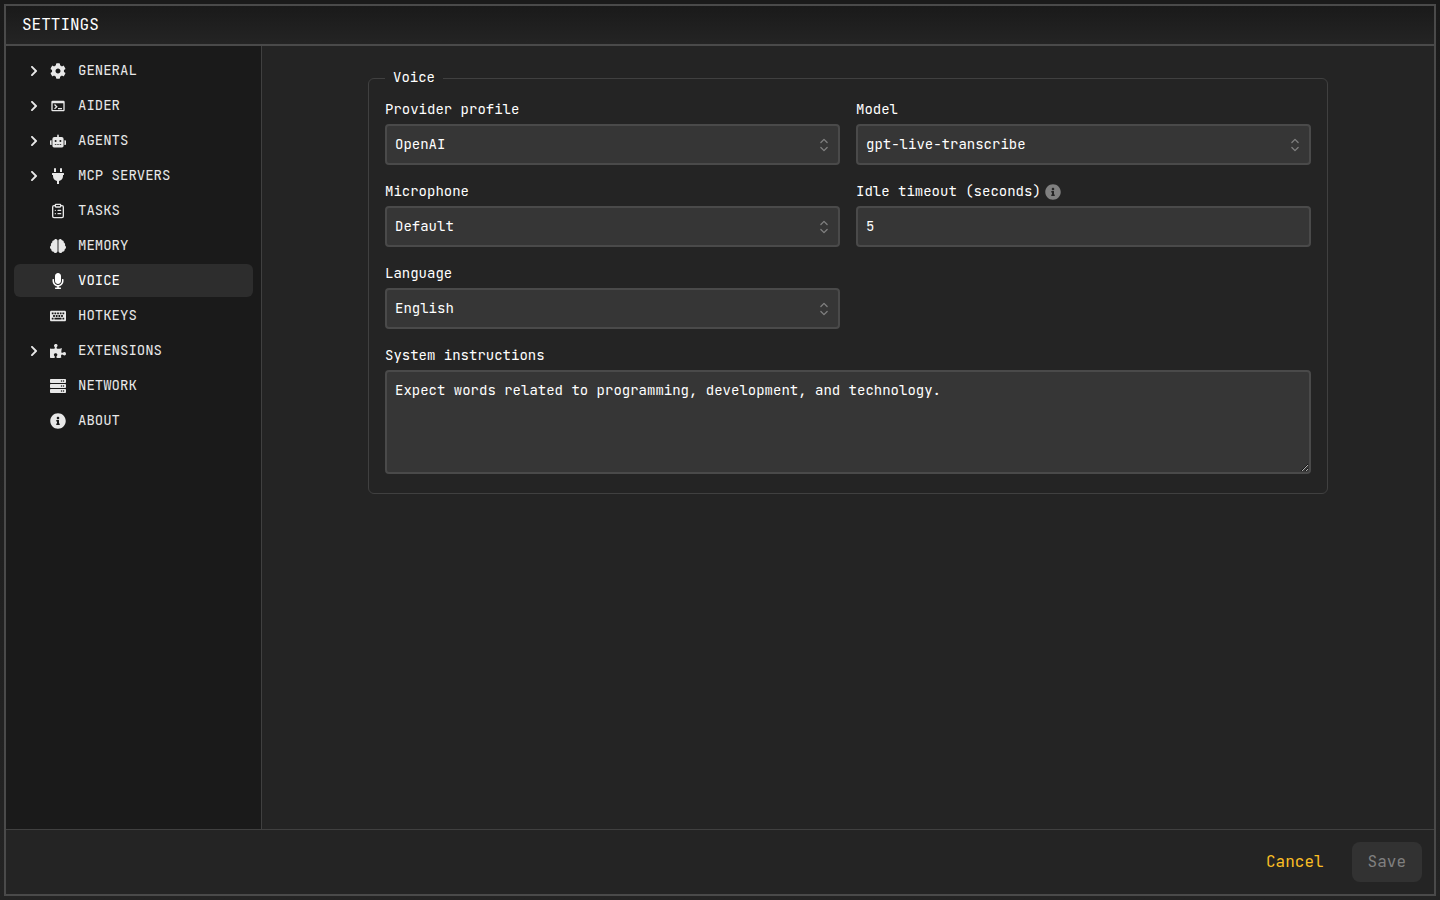
Task: Expand the General section chevron
Action: 34,71
